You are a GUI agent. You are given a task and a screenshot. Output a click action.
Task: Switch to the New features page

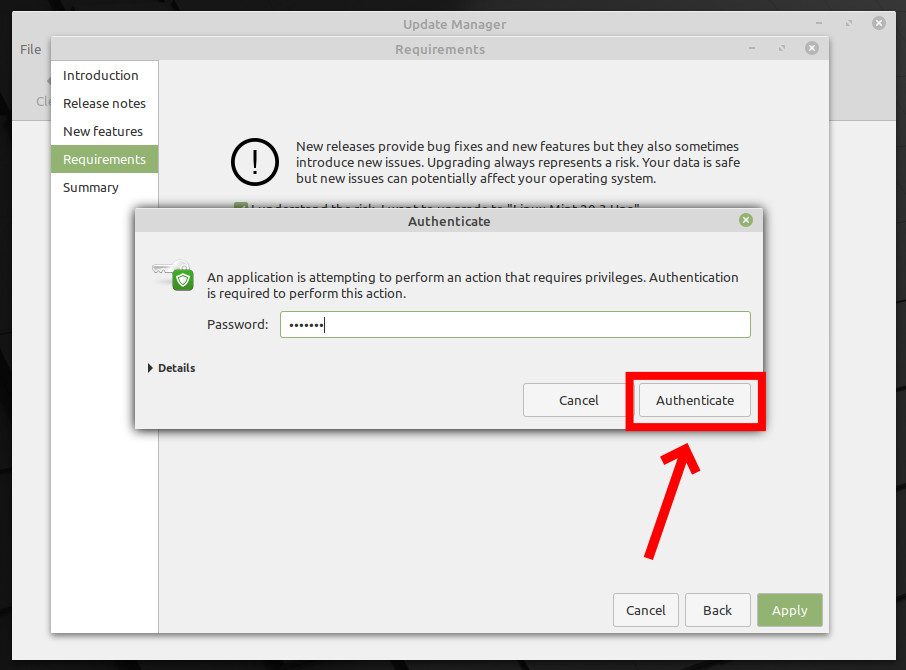(x=103, y=132)
